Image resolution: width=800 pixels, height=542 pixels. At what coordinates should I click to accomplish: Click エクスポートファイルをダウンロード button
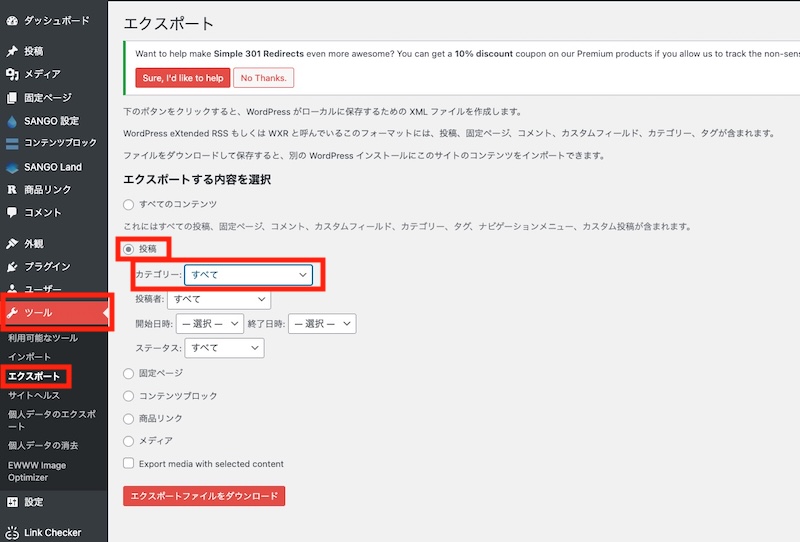(204, 496)
